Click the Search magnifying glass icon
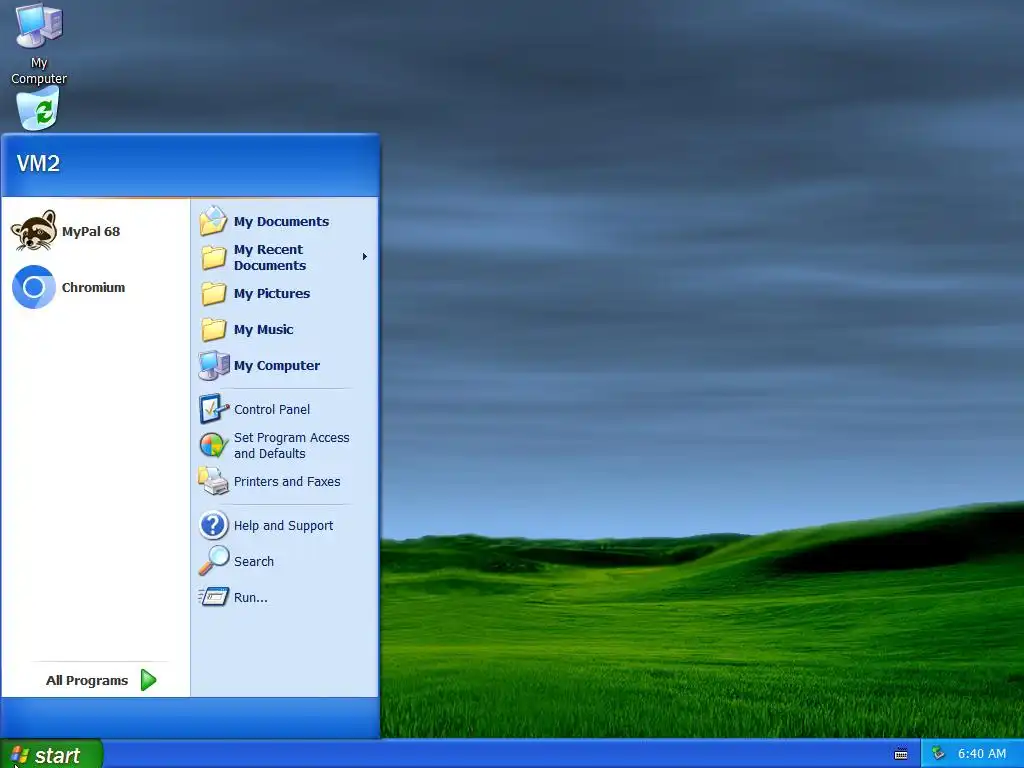 tap(214, 561)
